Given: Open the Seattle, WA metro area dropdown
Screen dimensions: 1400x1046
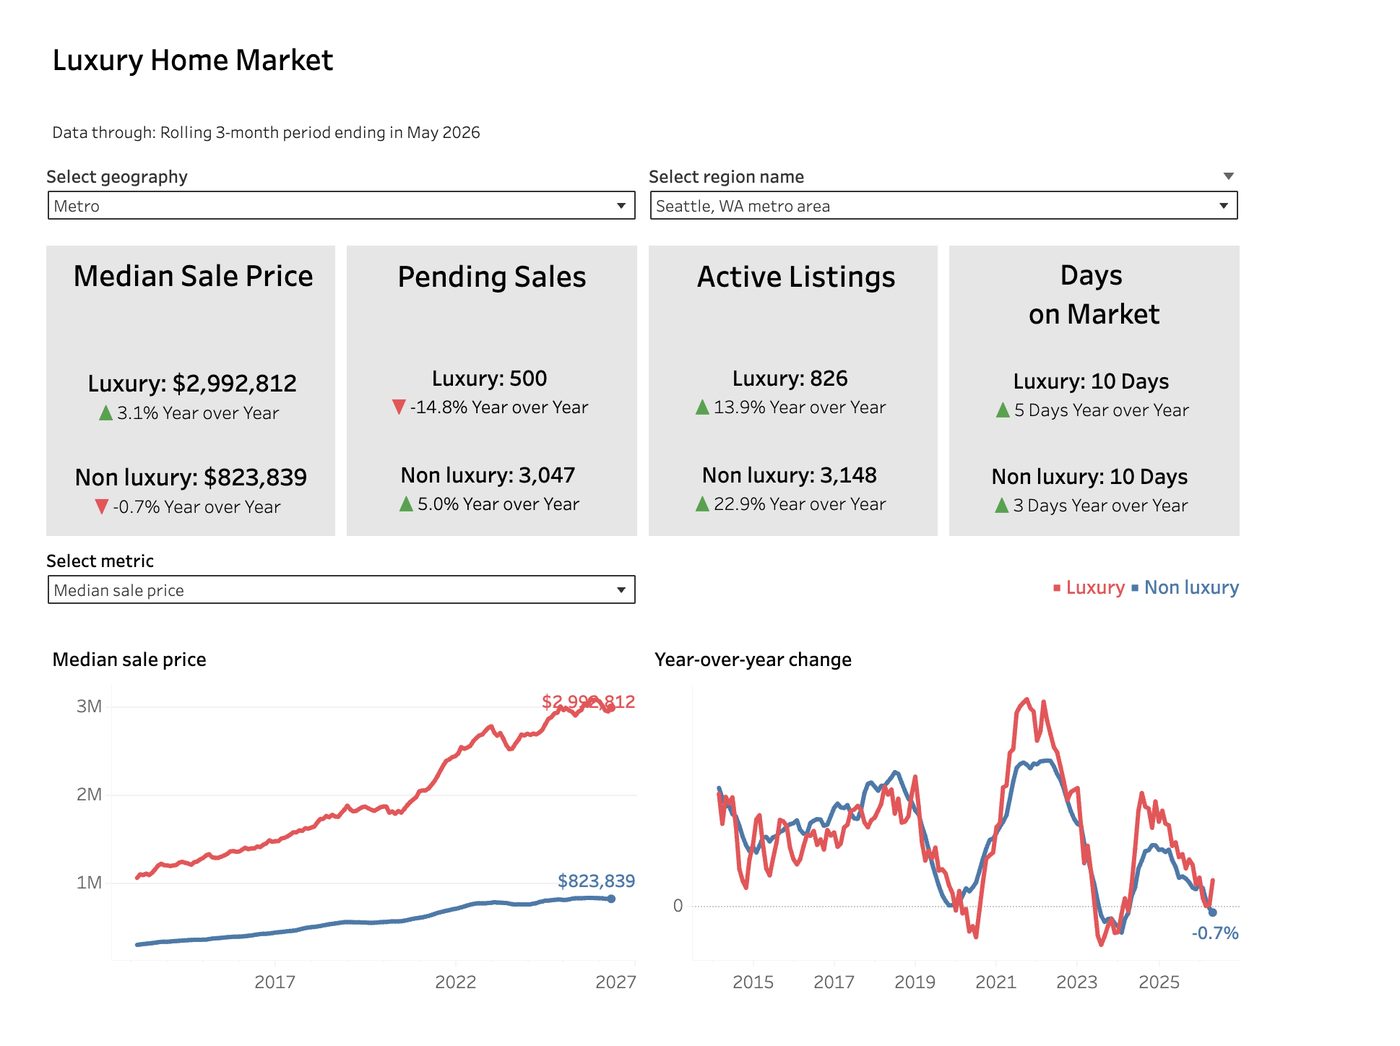Looking at the screenshot, I should pyautogui.click(x=943, y=206).
